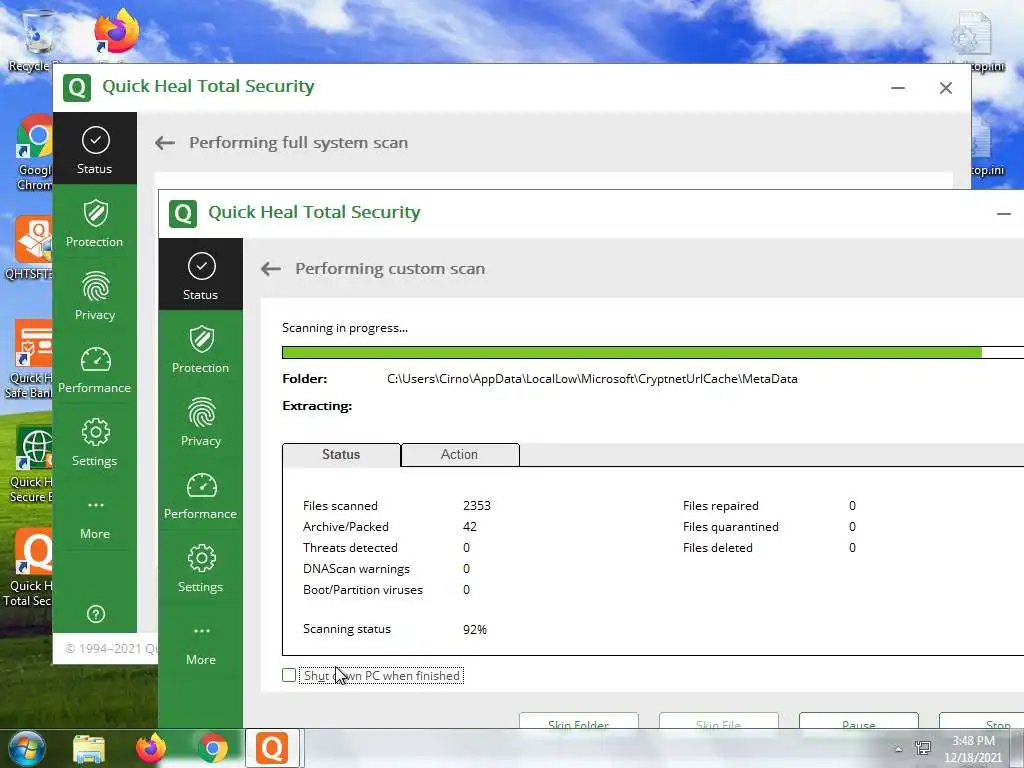This screenshot has height=768, width=1024.
Task: Minimize the back full system scan window
Action: click(898, 88)
